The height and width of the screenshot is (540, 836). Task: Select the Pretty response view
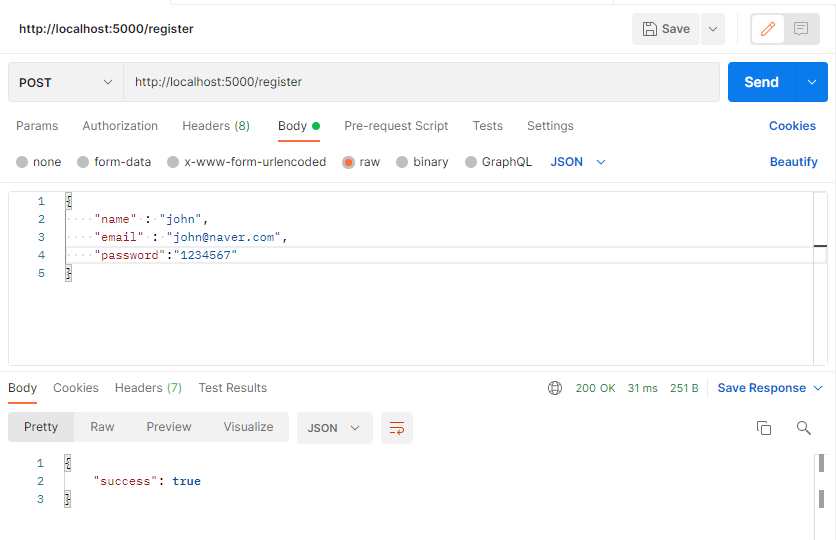pyautogui.click(x=41, y=427)
